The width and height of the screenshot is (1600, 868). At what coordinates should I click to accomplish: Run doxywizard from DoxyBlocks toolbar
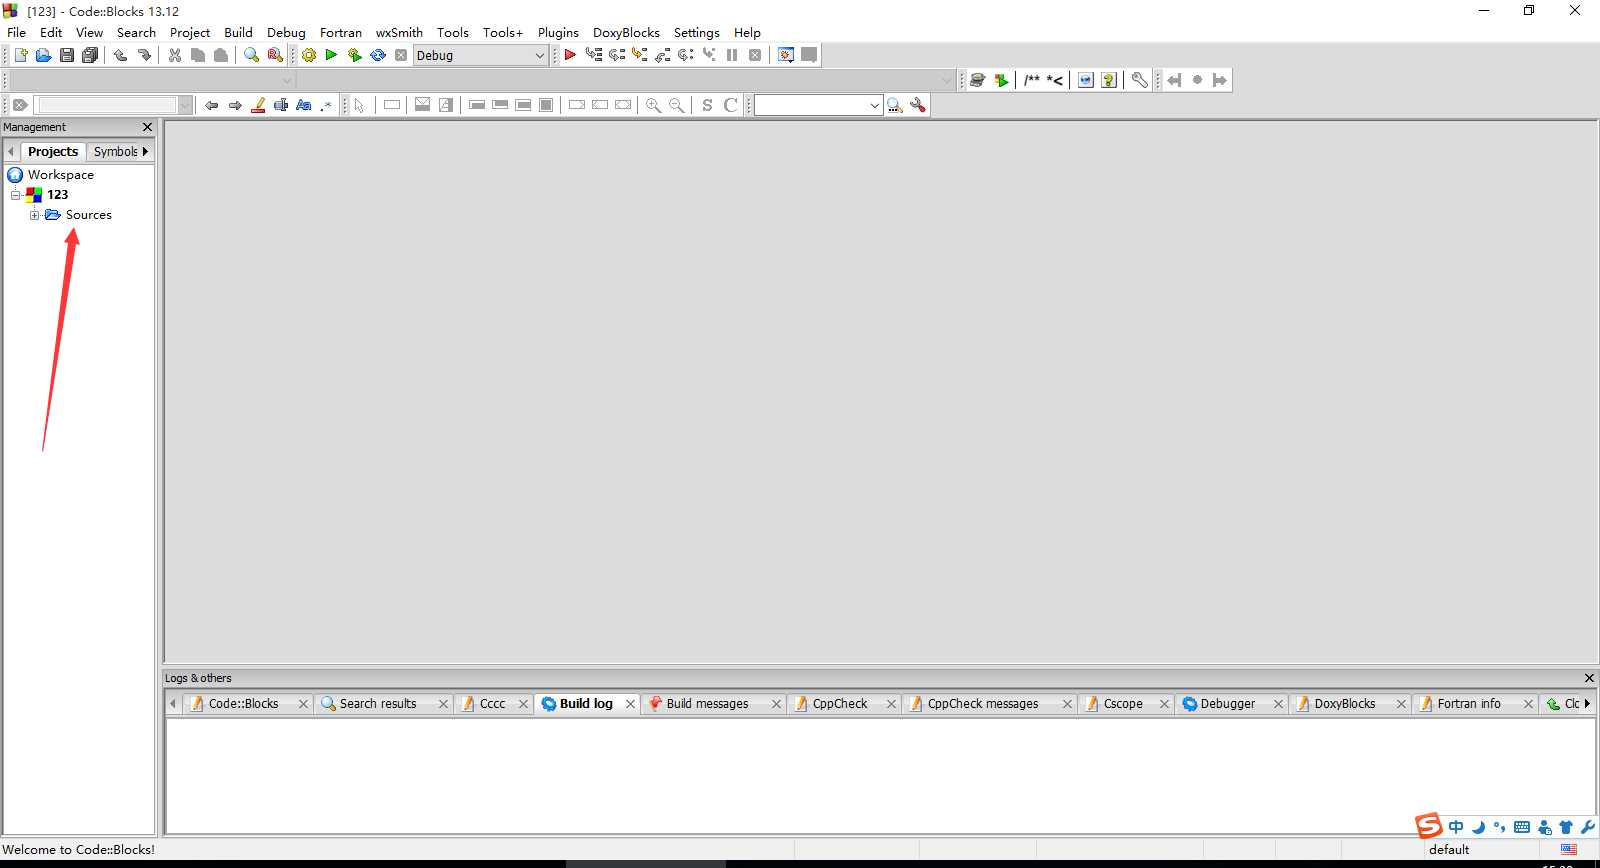pyautogui.click(x=978, y=80)
